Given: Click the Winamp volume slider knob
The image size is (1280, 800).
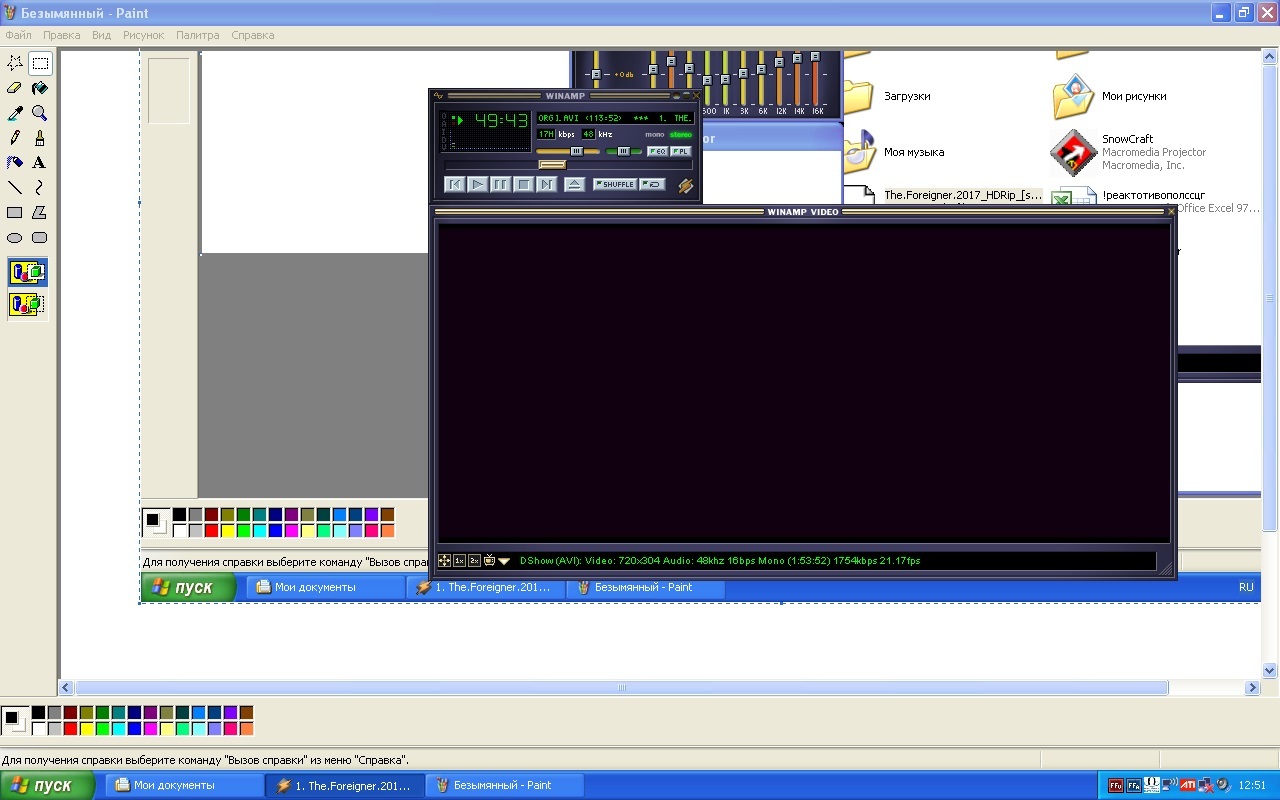Looking at the screenshot, I should (577, 151).
